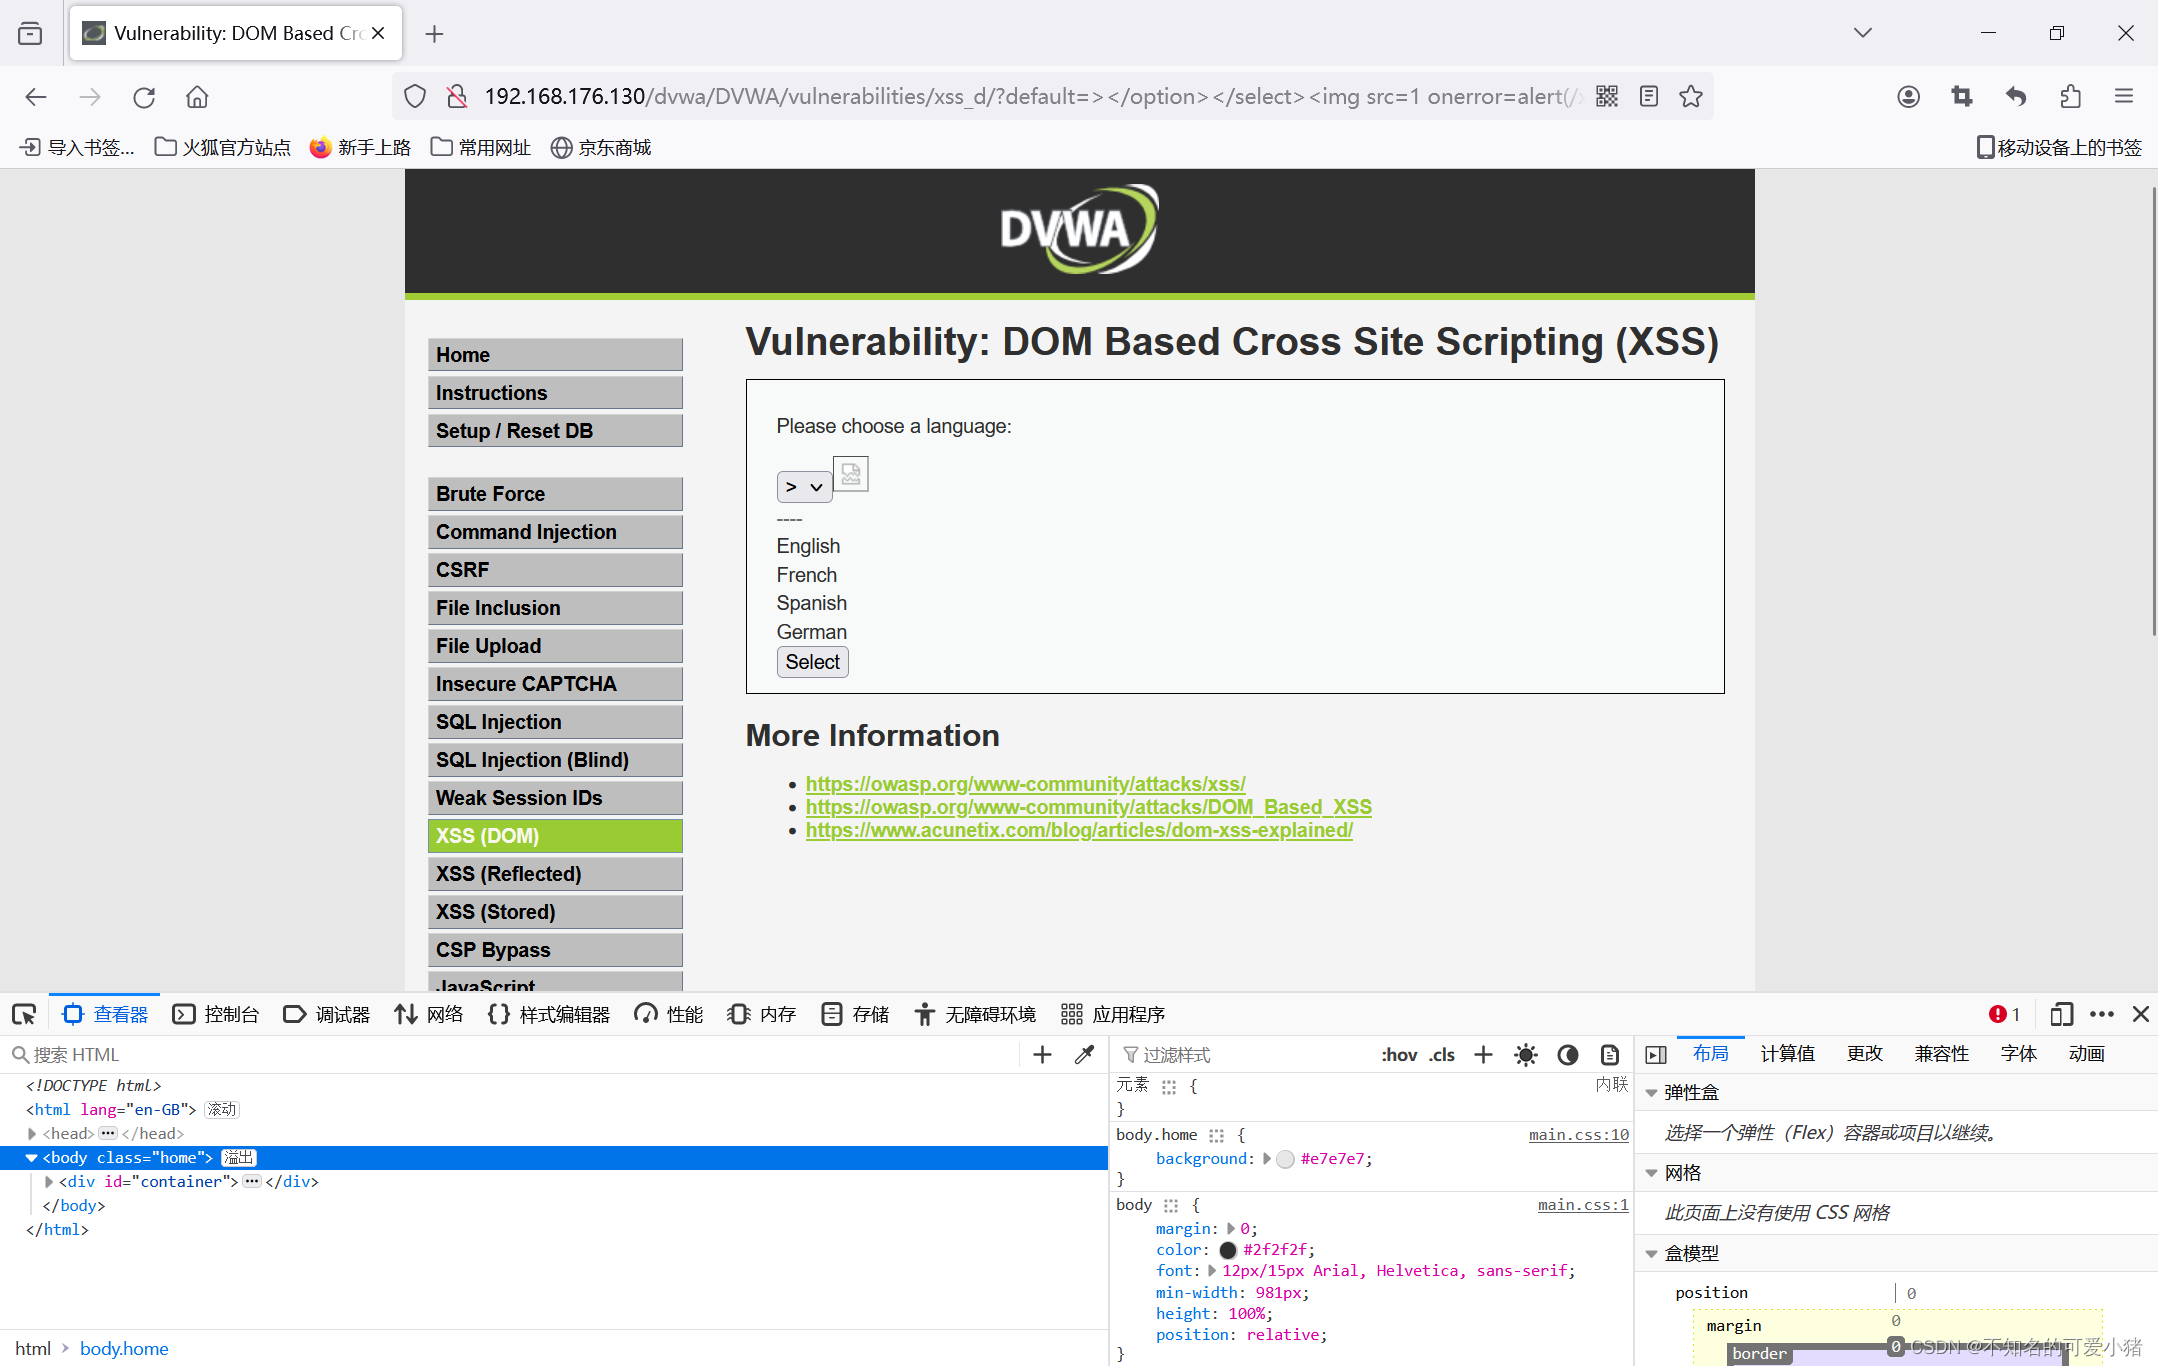Collapse the body element node
This screenshot has width=2158, height=1366.
click(x=32, y=1157)
